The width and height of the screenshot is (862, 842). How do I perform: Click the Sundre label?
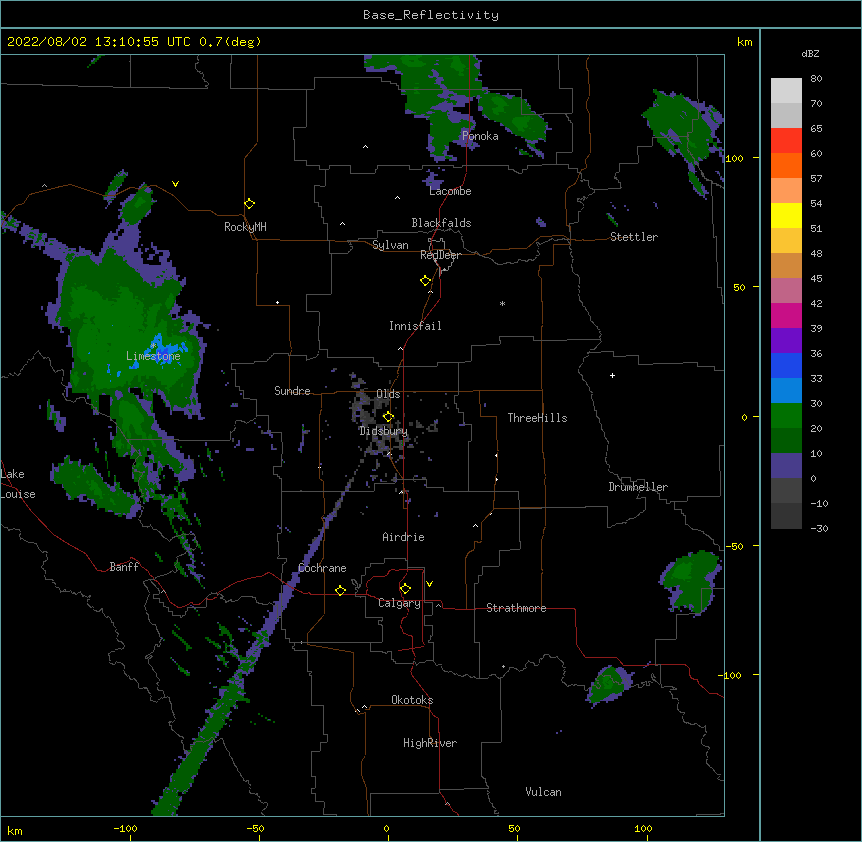(292, 391)
